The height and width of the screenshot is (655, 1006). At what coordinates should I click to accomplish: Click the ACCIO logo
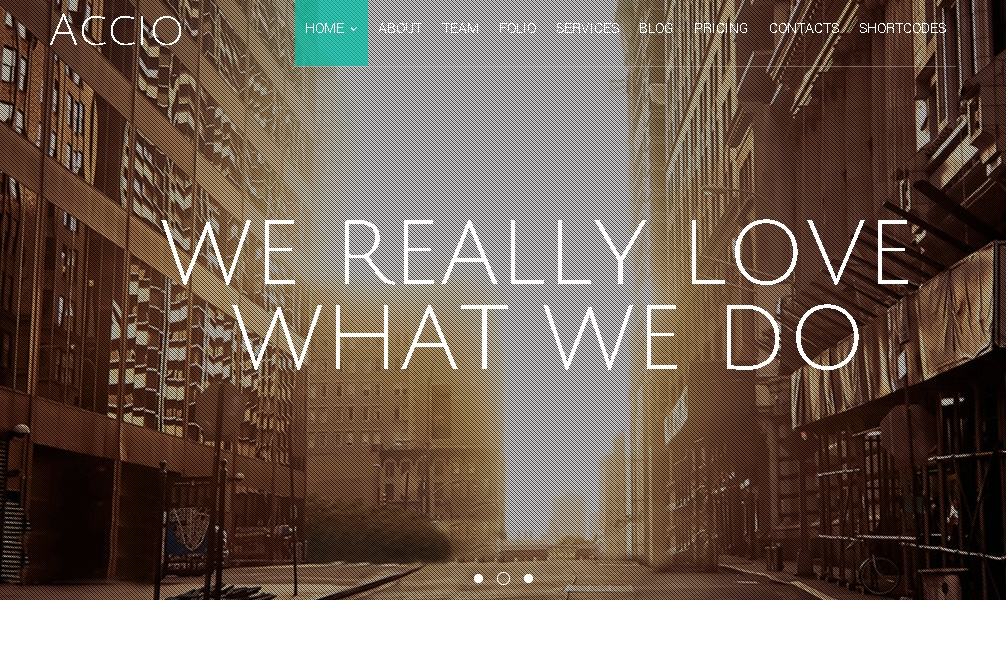click(x=116, y=30)
